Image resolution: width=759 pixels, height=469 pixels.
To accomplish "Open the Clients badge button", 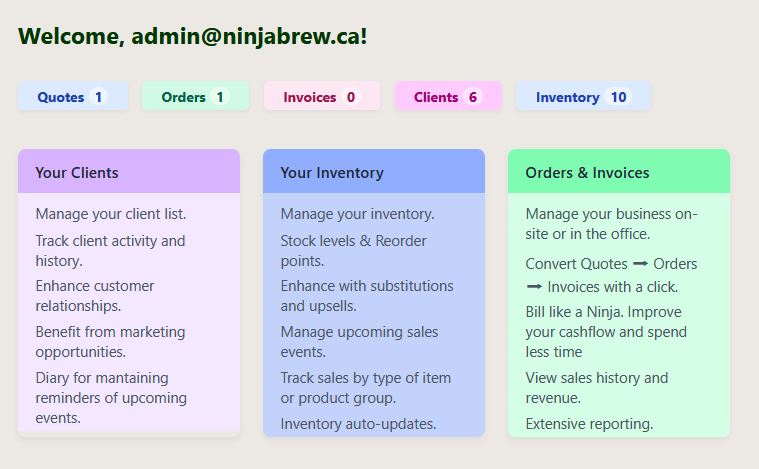I will (448, 96).
